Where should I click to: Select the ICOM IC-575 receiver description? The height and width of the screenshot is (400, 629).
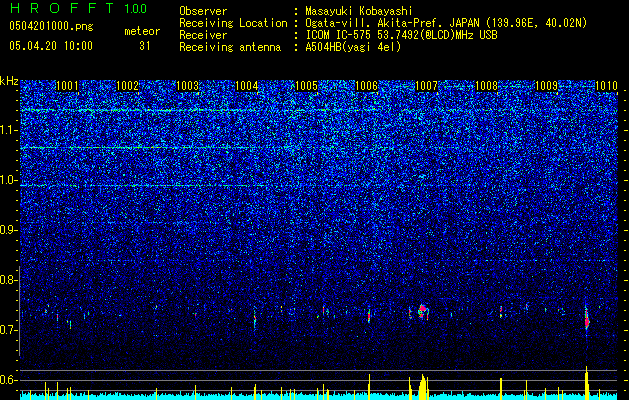click(402, 35)
